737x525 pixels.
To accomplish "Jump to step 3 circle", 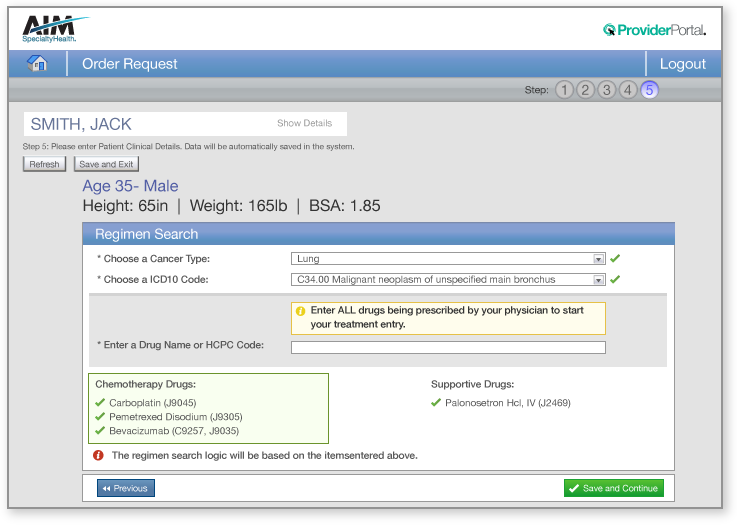I will pos(607,90).
